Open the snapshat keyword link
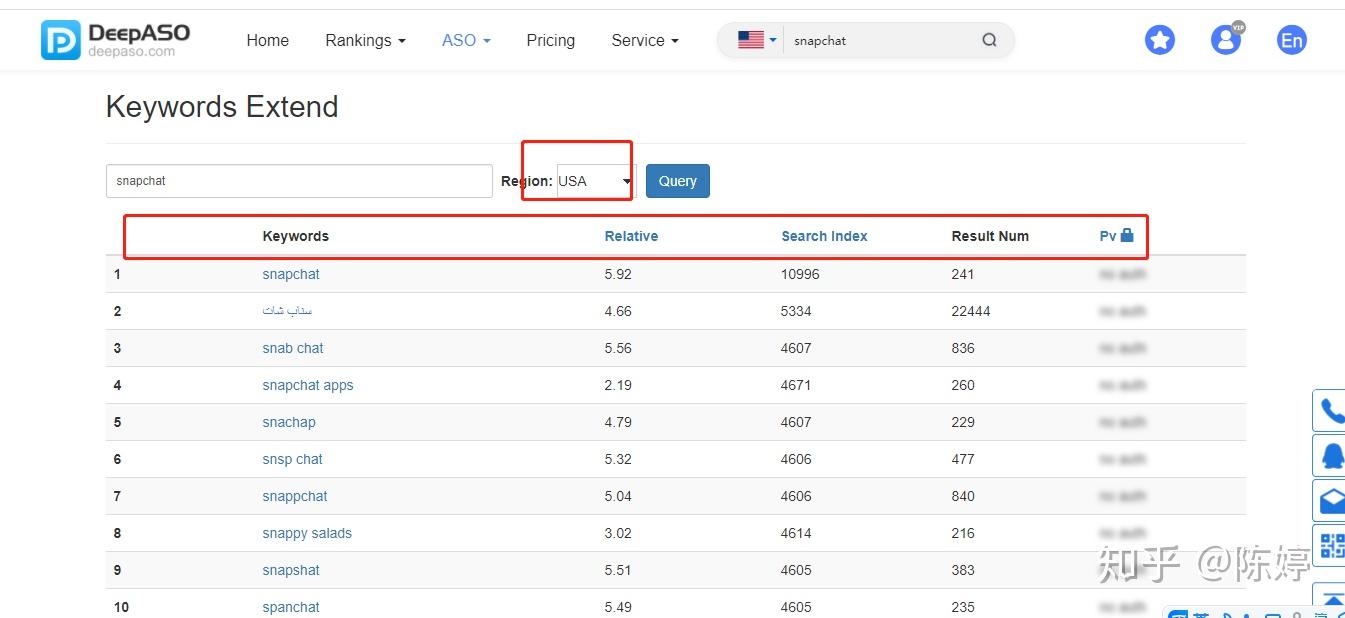Image resolution: width=1345 pixels, height=618 pixels. pos(291,570)
